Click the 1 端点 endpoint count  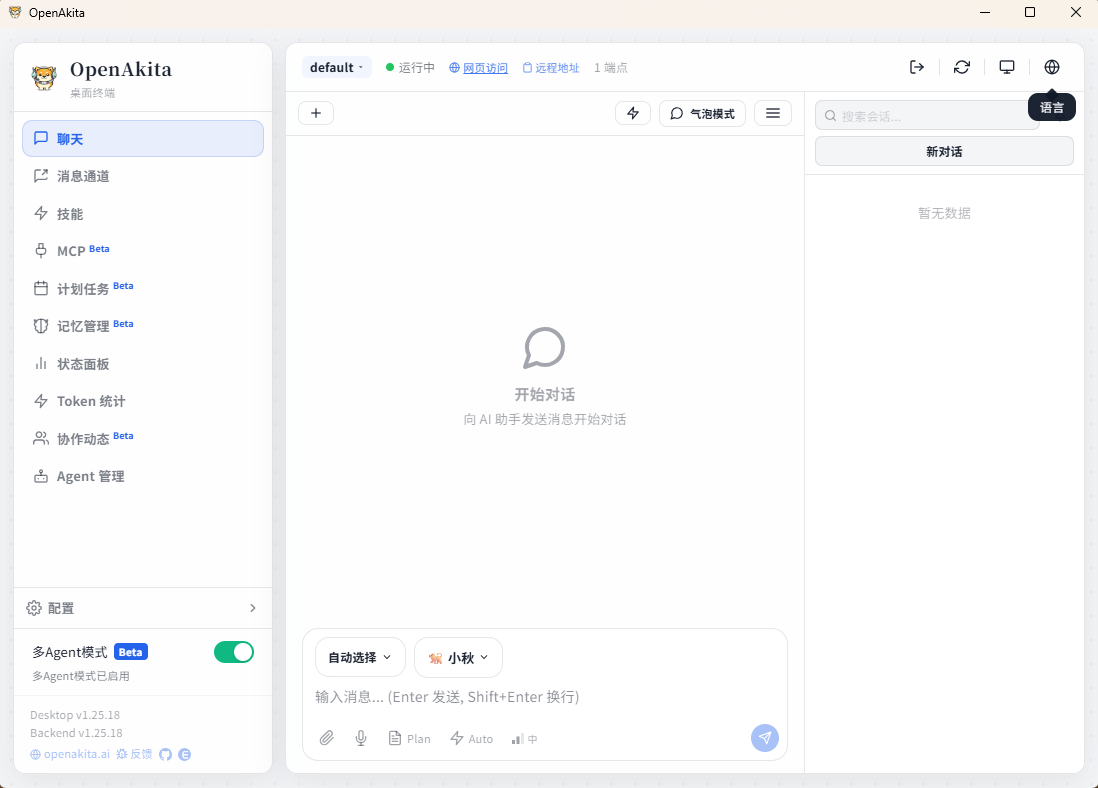click(611, 68)
